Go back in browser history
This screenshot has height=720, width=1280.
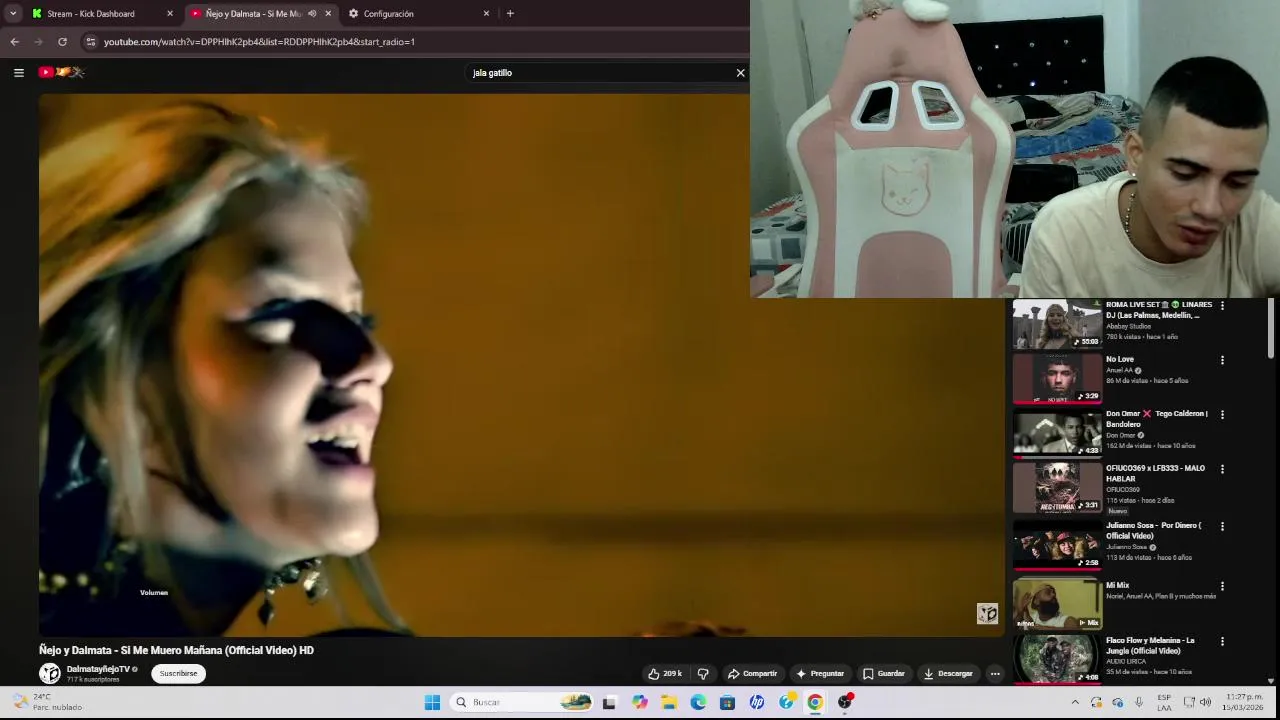point(14,42)
